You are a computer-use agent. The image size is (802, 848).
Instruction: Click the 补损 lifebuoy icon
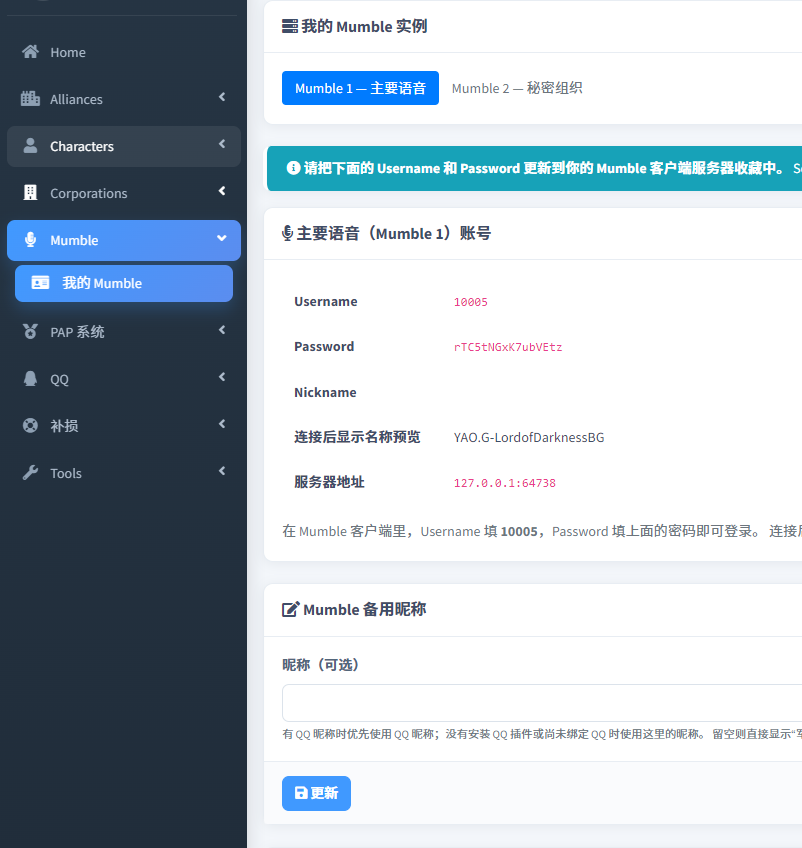coord(30,426)
